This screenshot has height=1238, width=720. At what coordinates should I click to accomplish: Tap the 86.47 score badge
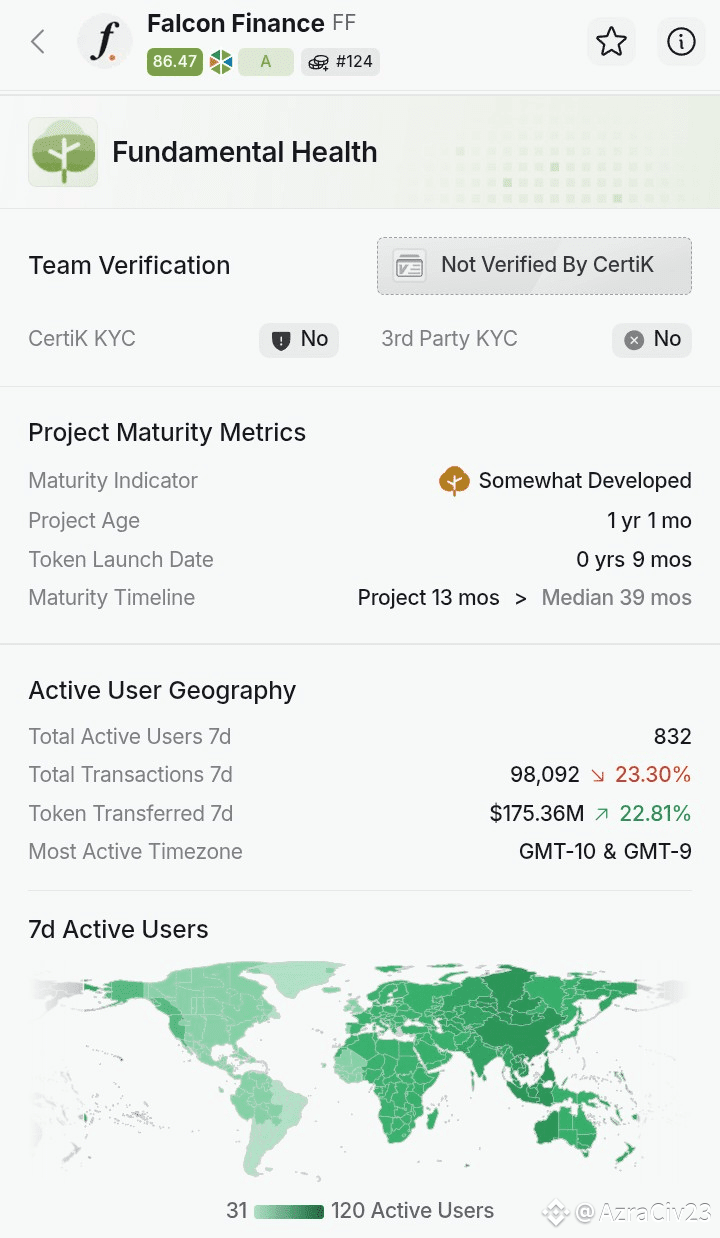coord(175,62)
